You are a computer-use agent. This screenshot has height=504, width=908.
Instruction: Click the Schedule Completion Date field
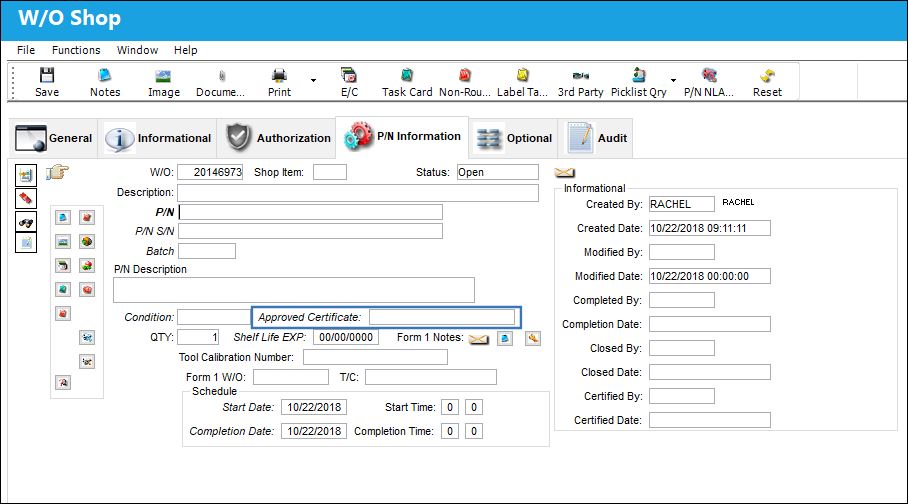click(x=314, y=431)
